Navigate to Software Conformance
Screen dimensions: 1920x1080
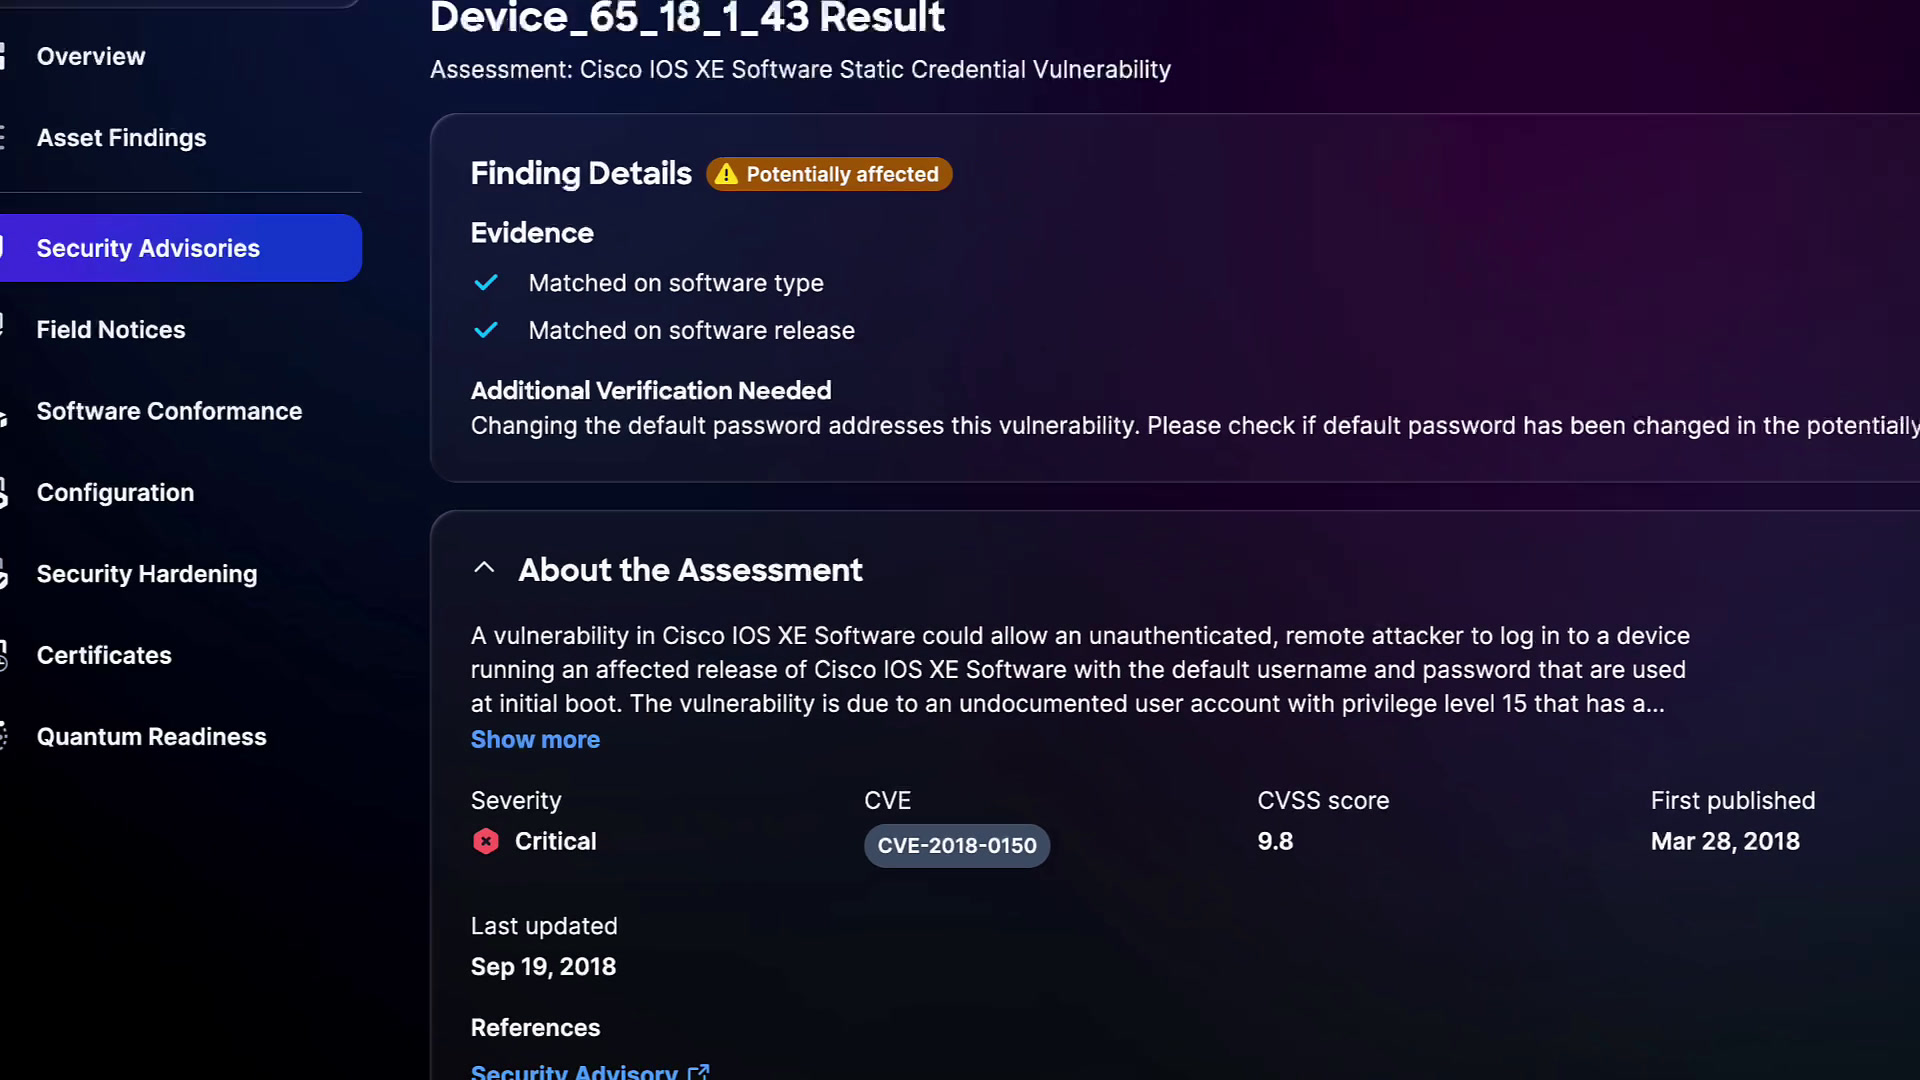tap(169, 411)
